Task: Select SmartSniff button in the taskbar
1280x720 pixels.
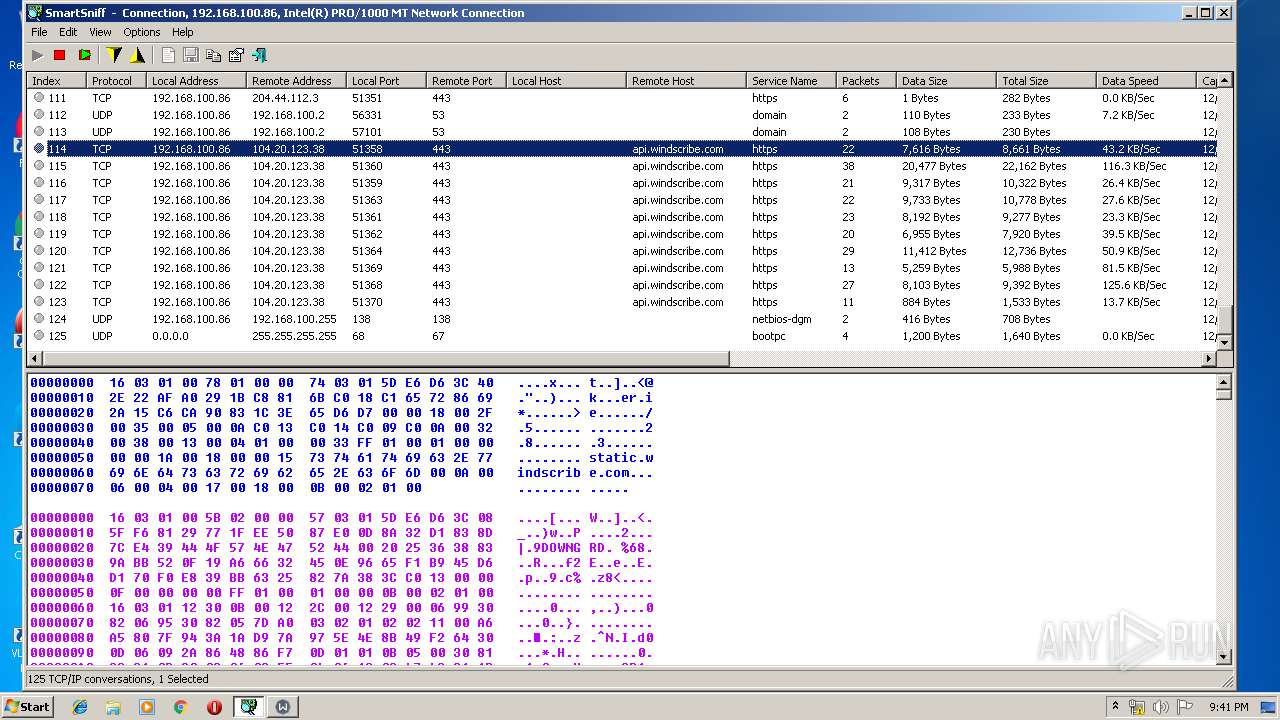Action: (x=248, y=707)
